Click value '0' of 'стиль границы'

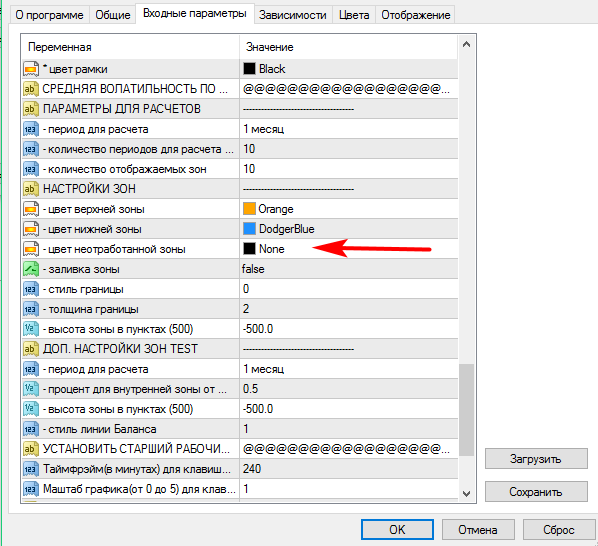(x=246, y=289)
